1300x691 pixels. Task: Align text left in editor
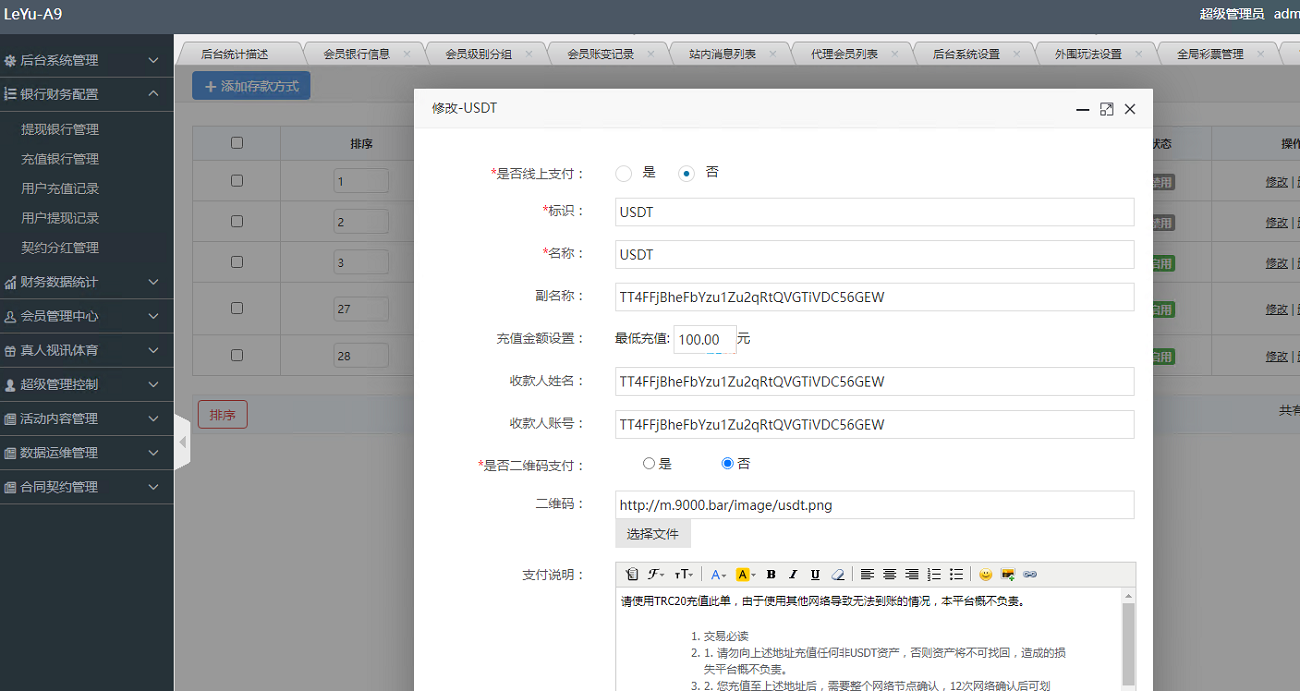(867, 574)
